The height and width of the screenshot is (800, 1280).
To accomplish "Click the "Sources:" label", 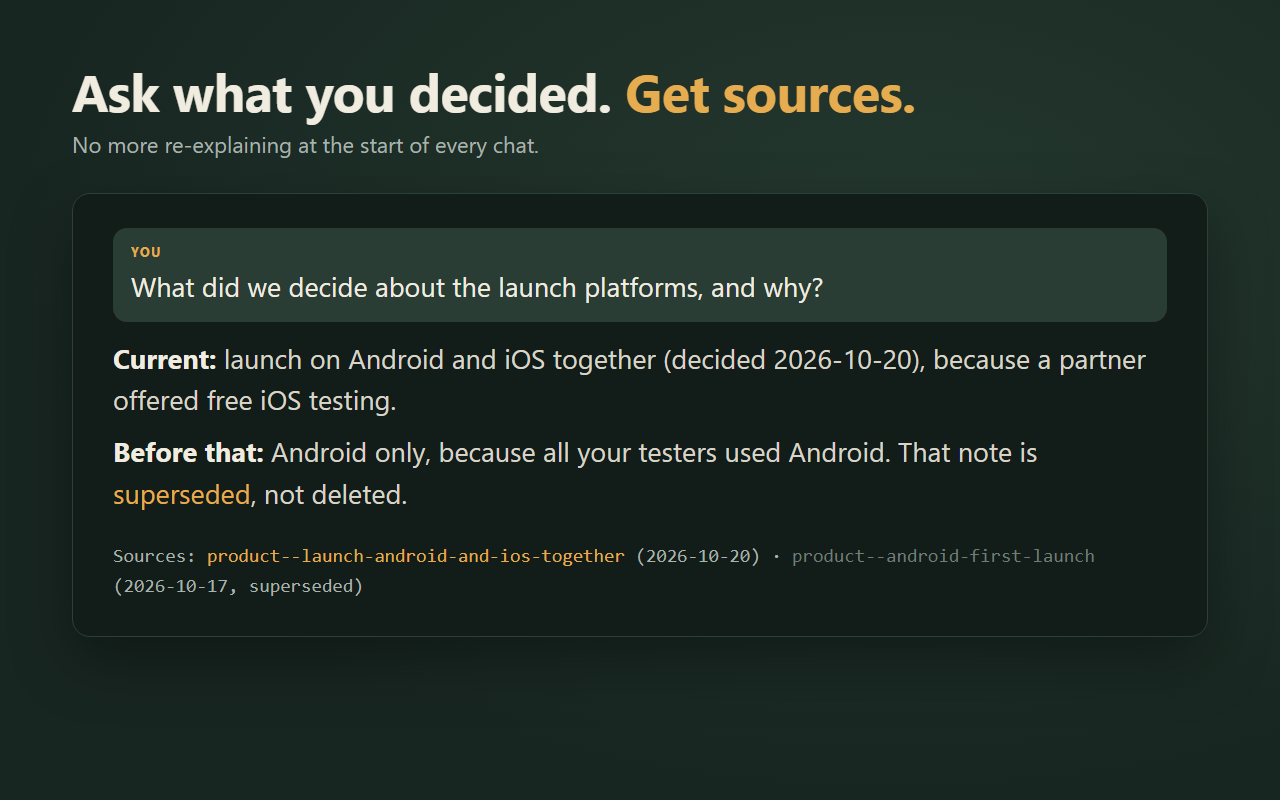I will 155,556.
